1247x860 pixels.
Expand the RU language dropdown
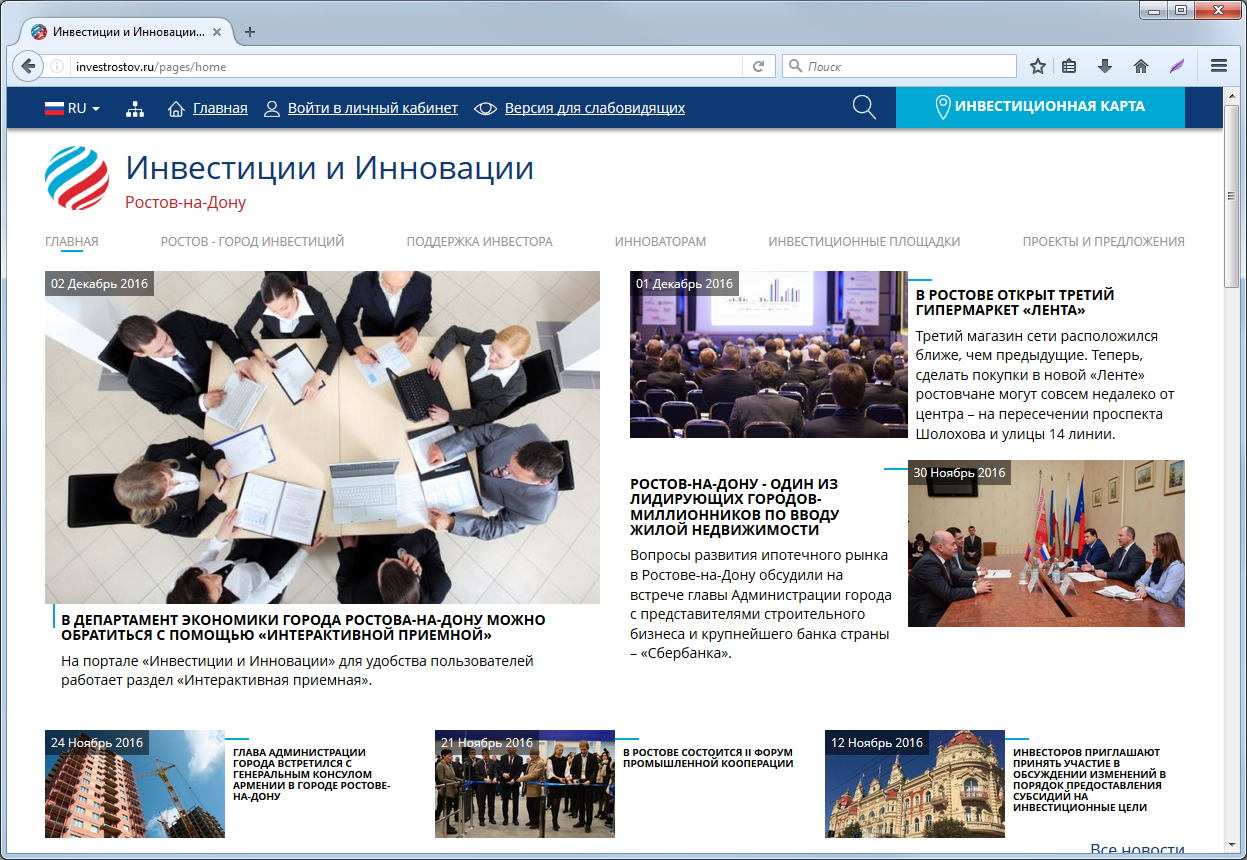(72, 108)
